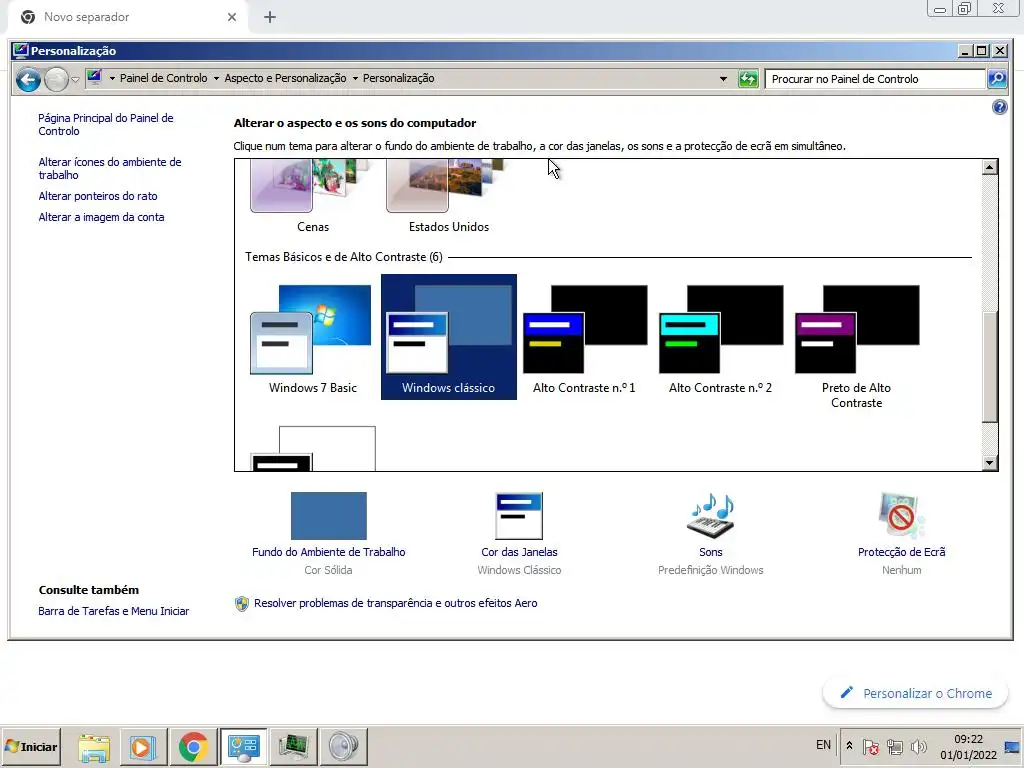Show hidden tray icons arrow
The image size is (1024, 768).
tap(849, 746)
